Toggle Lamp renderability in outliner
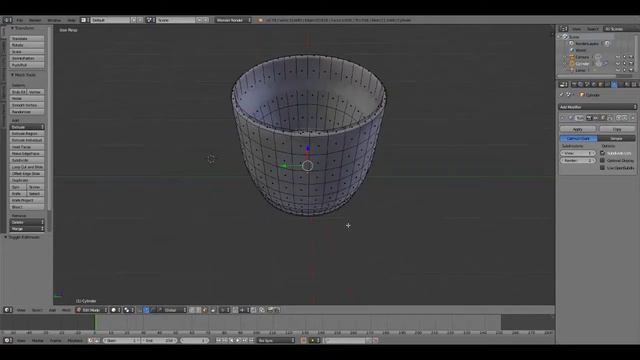This screenshot has height=360, width=640. [631, 70]
